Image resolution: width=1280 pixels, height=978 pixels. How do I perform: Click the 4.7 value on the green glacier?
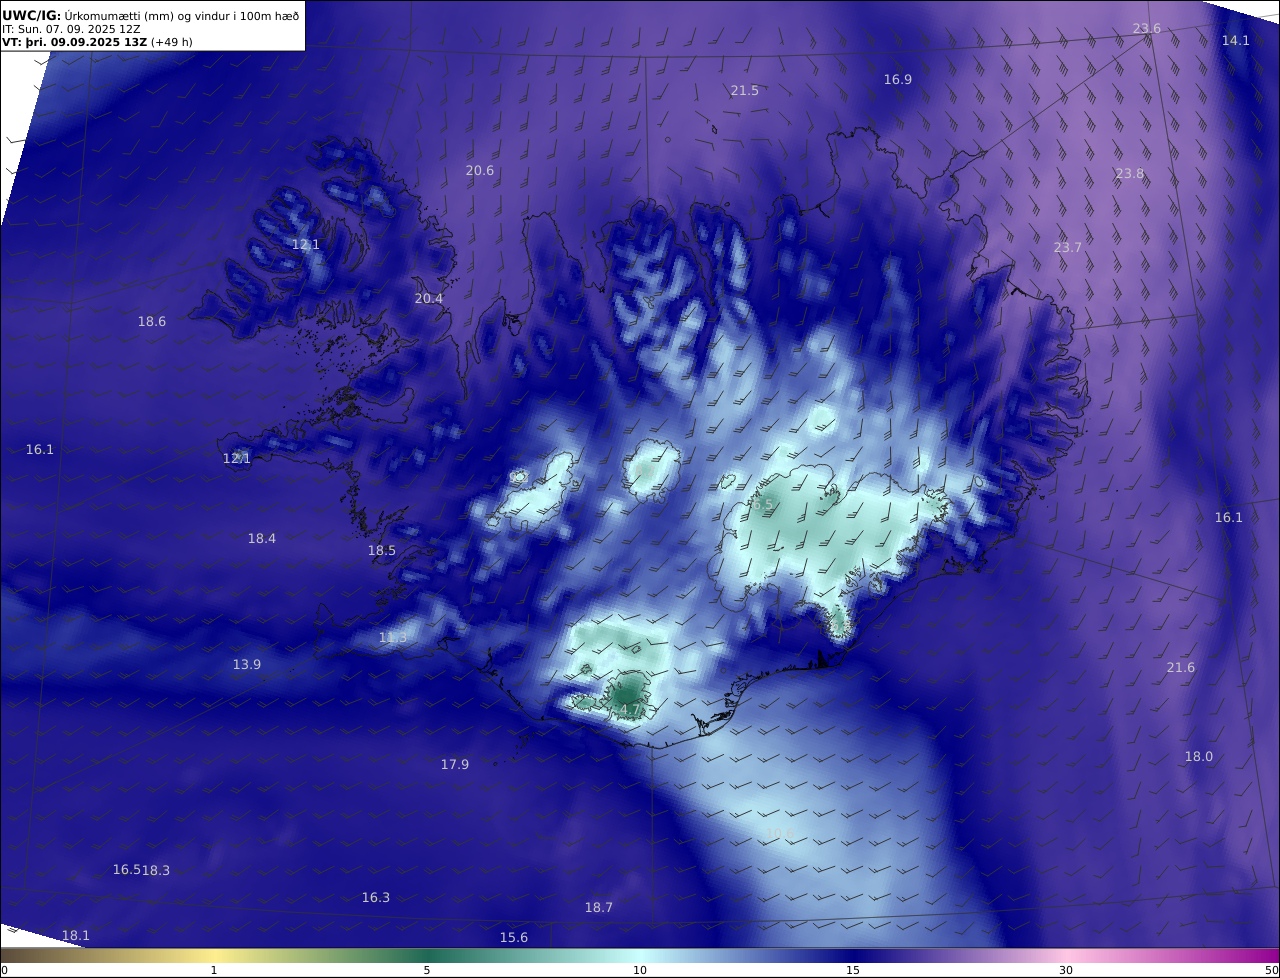pyautogui.click(x=630, y=710)
